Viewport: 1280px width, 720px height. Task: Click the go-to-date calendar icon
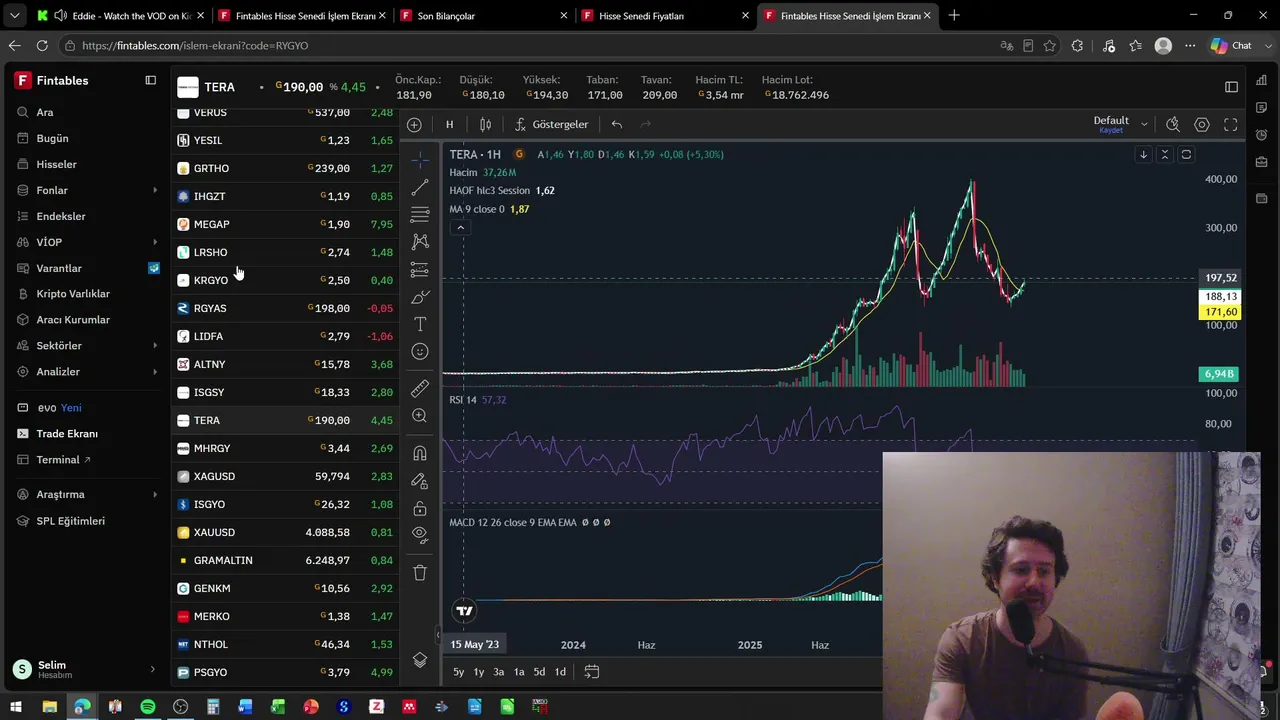pyautogui.click(x=592, y=671)
